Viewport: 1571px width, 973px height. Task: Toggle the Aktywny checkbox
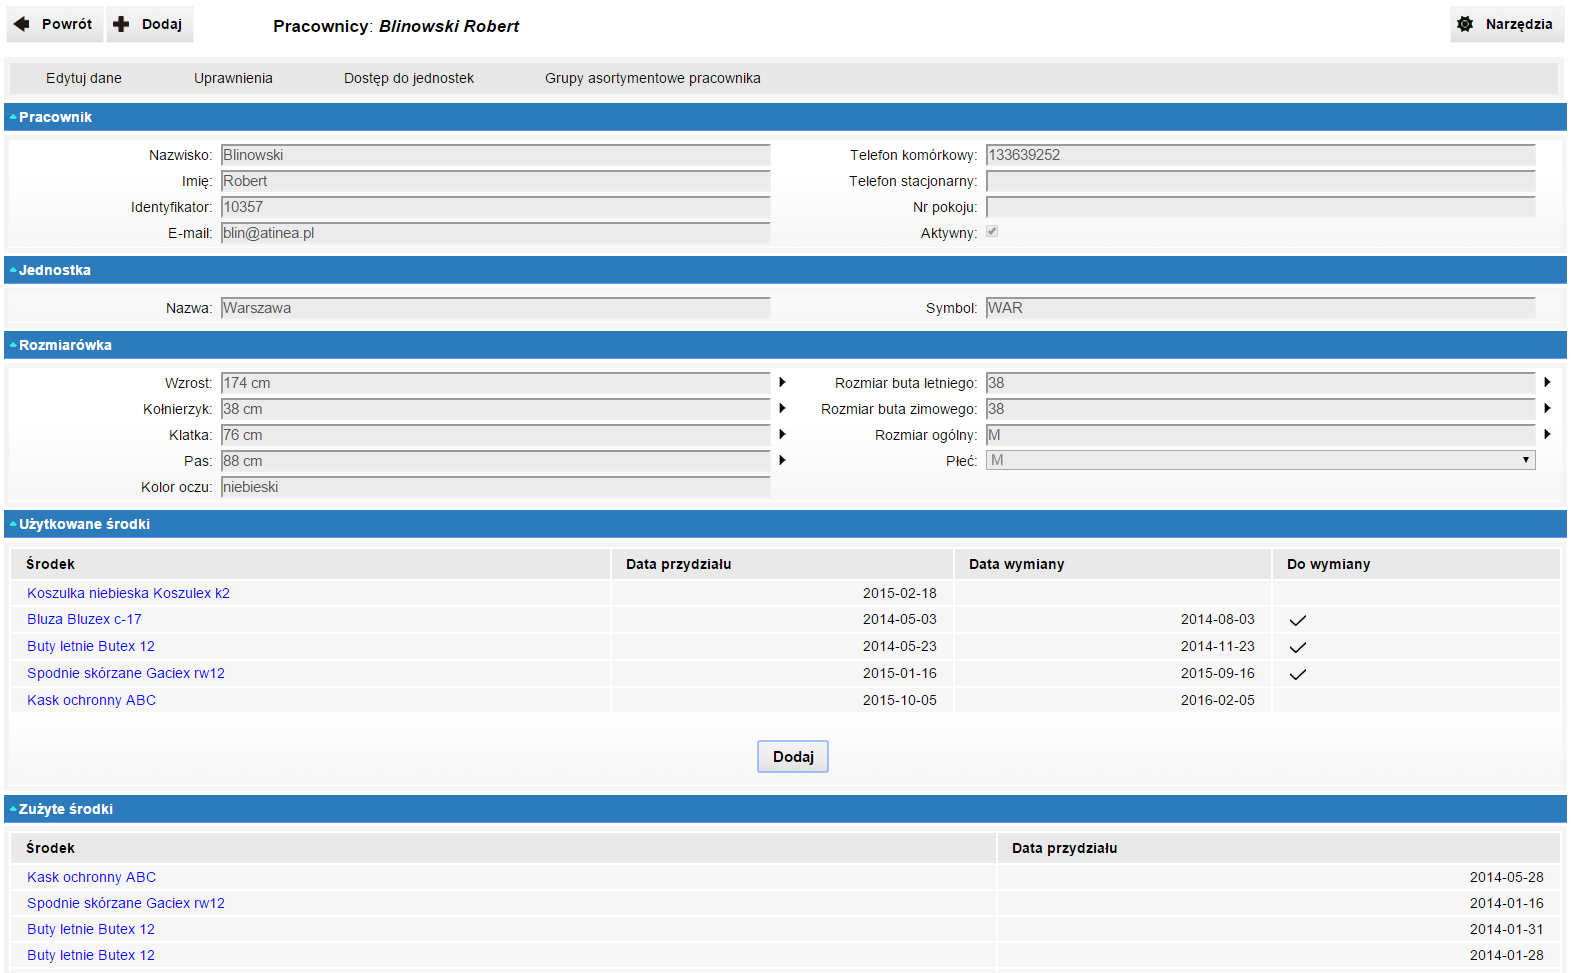pyautogui.click(x=992, y=231)
